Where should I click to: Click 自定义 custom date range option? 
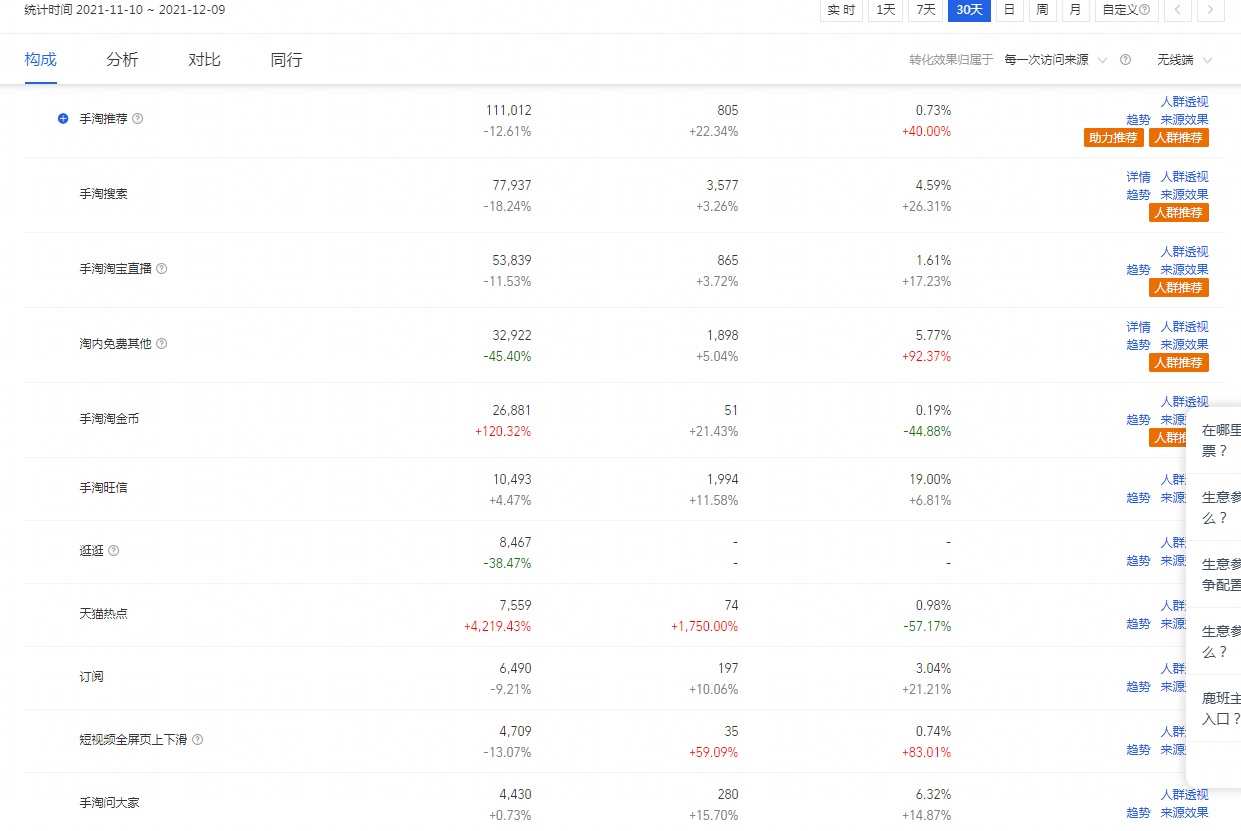click(x=1126, y=10)
